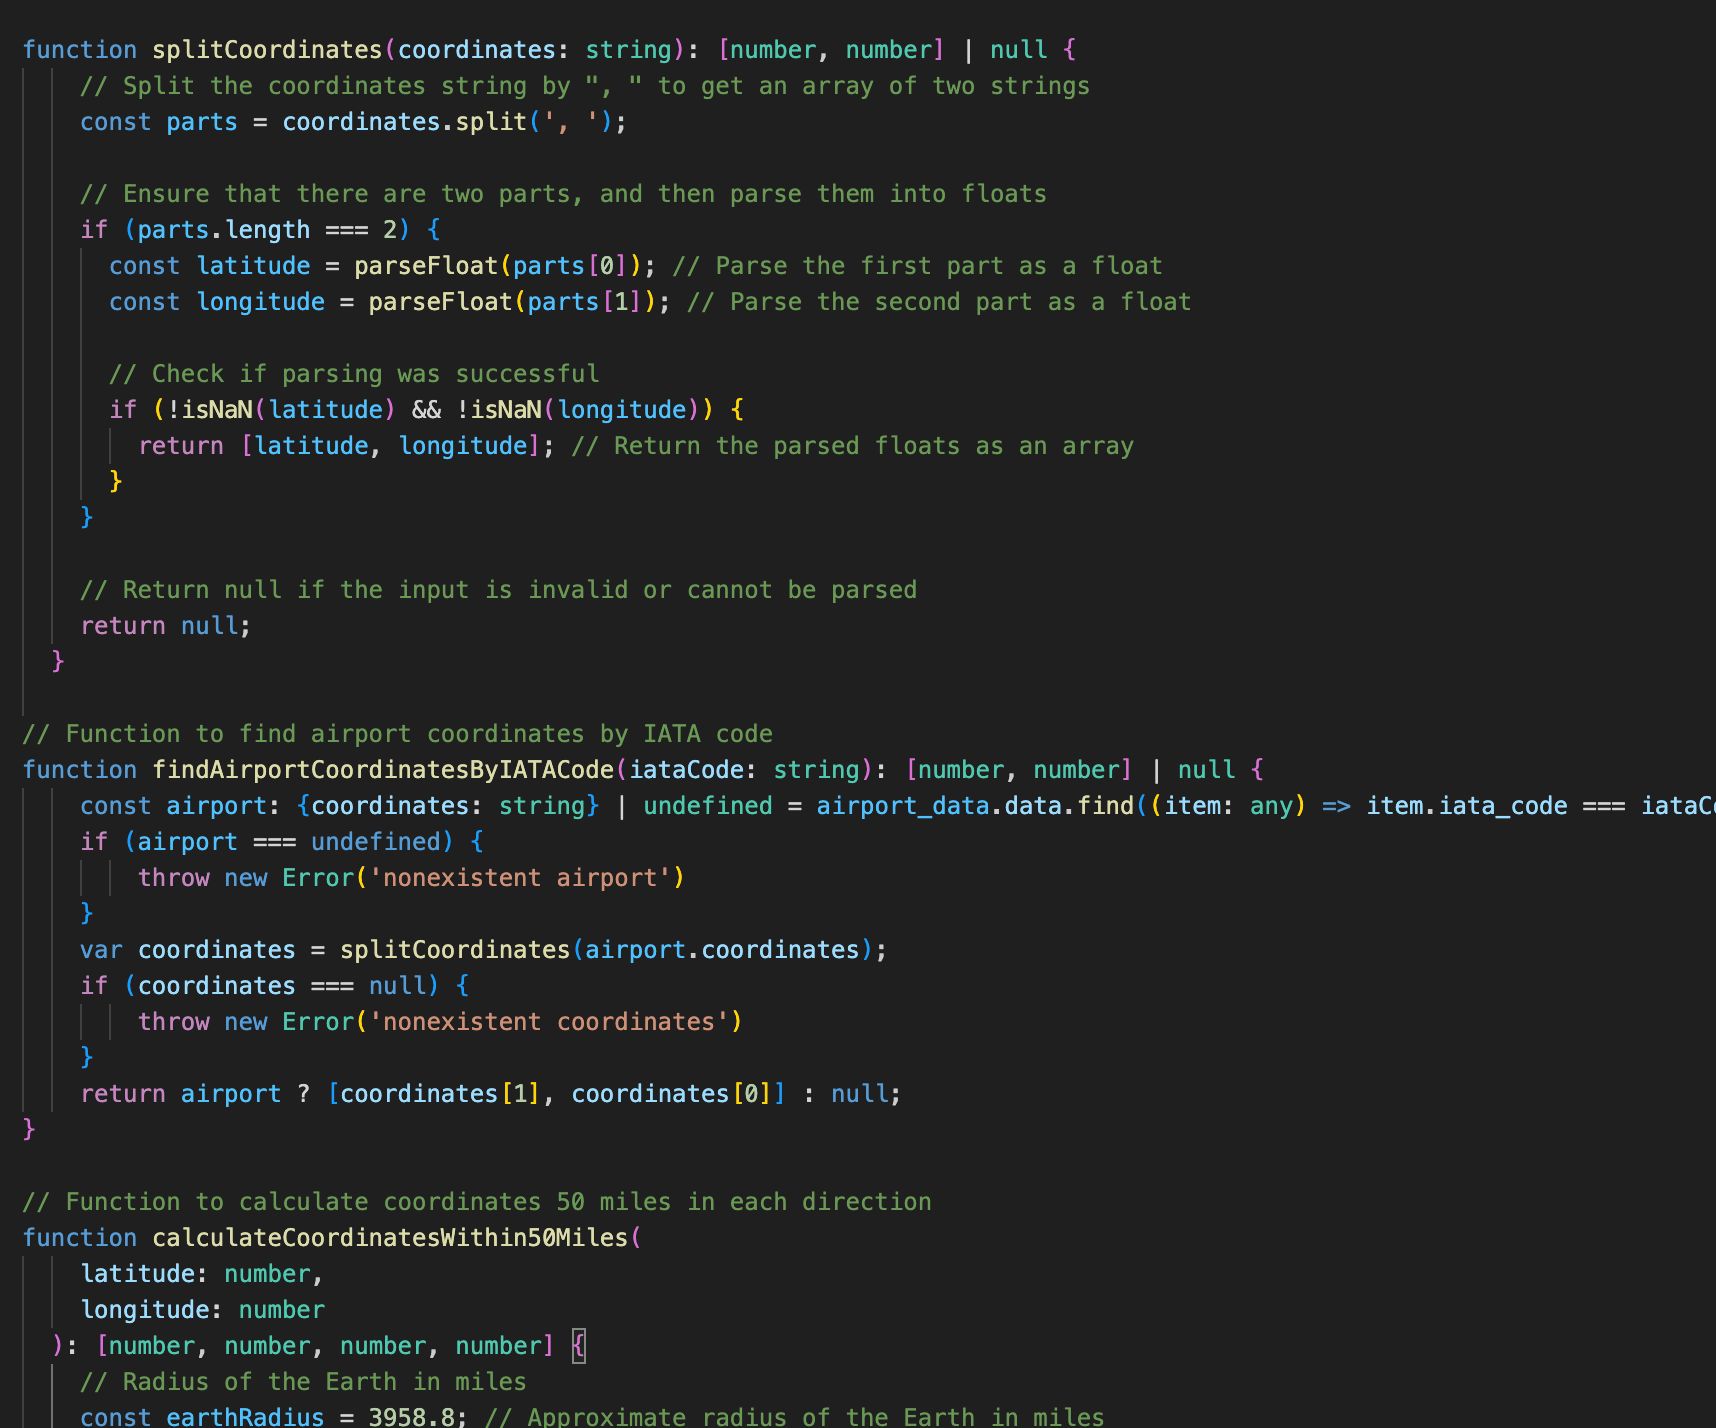Screen dimensions: 1716x1428
Task: Click 'item.iata_code' in the arrow function
Action: coord(1467,806)
